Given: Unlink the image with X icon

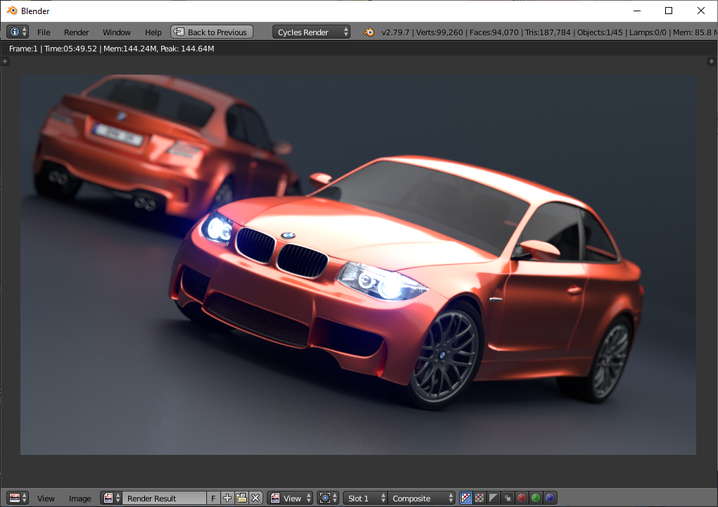Looking at the screenshot, I should coord(256,498).
